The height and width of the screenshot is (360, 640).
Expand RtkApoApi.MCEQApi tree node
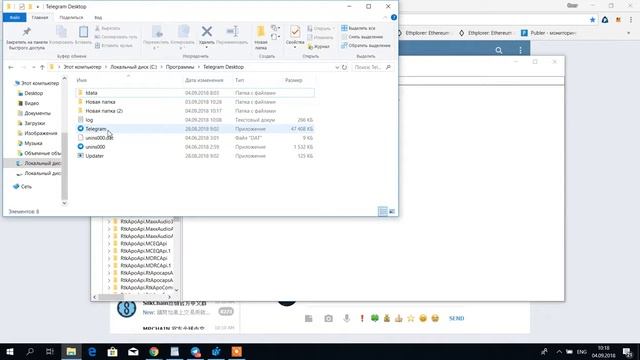[x=109, y=244]
